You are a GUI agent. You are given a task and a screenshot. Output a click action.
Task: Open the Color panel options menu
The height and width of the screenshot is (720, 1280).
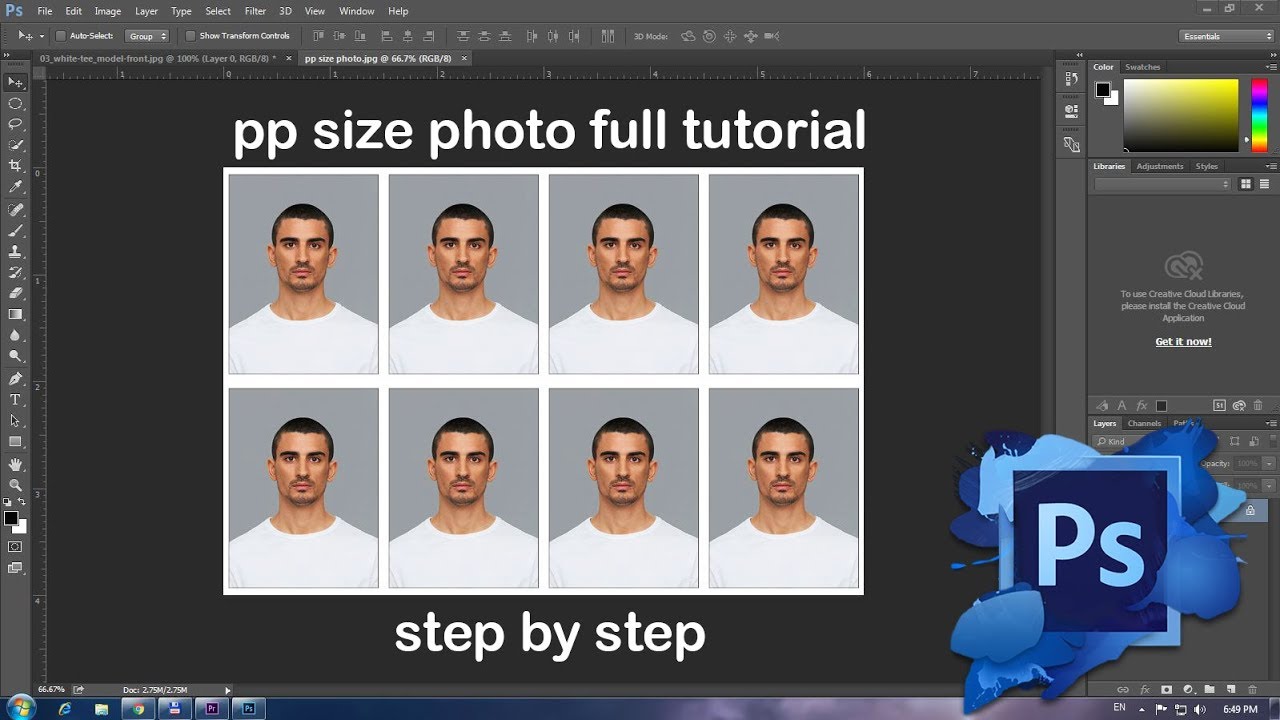[1271, 67]
